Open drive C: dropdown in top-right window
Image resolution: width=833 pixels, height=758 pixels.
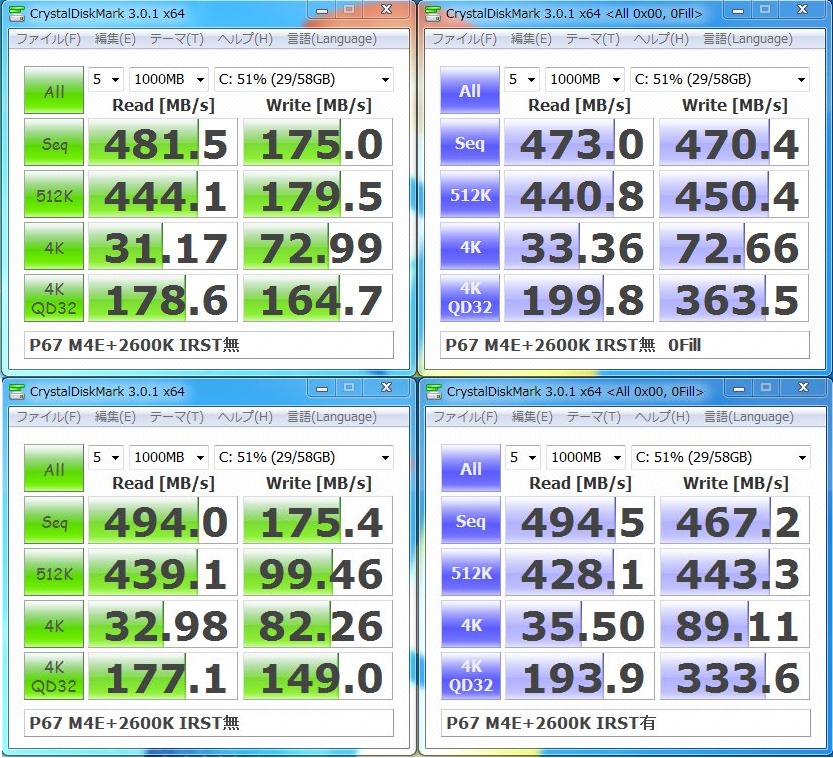tap(720, 80)
